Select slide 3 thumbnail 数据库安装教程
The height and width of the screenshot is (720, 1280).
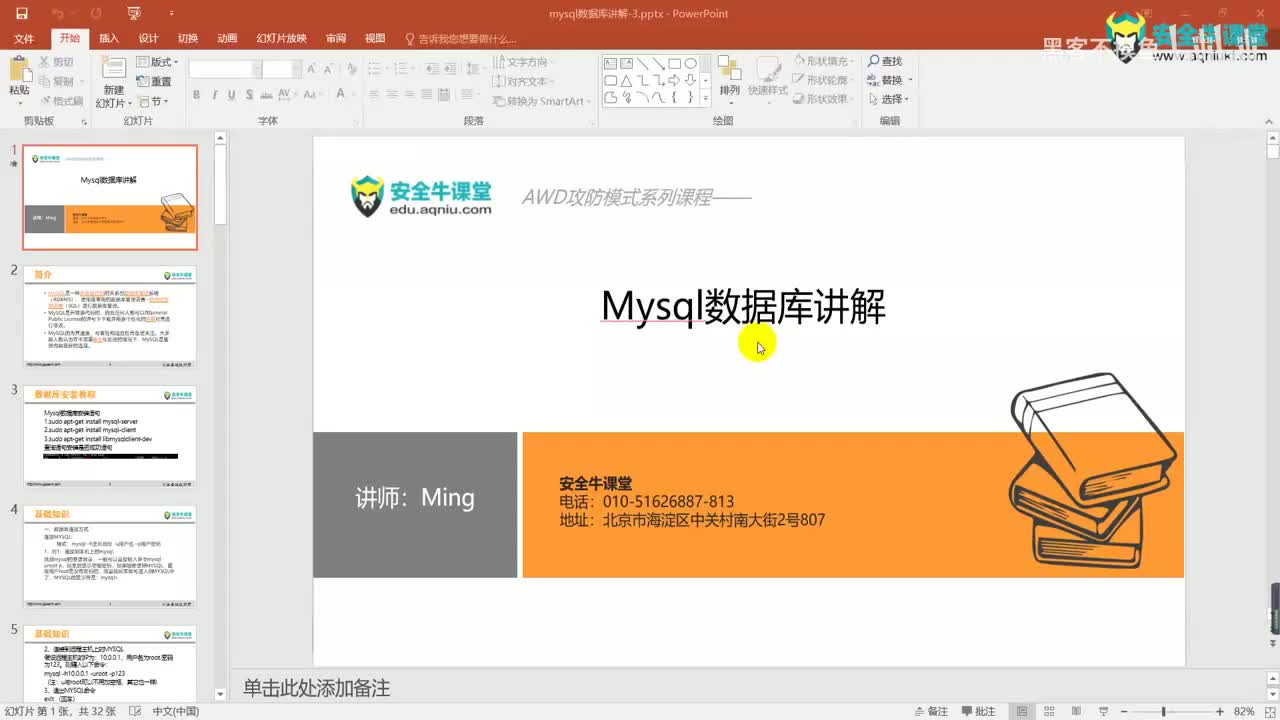coord(110,437)
